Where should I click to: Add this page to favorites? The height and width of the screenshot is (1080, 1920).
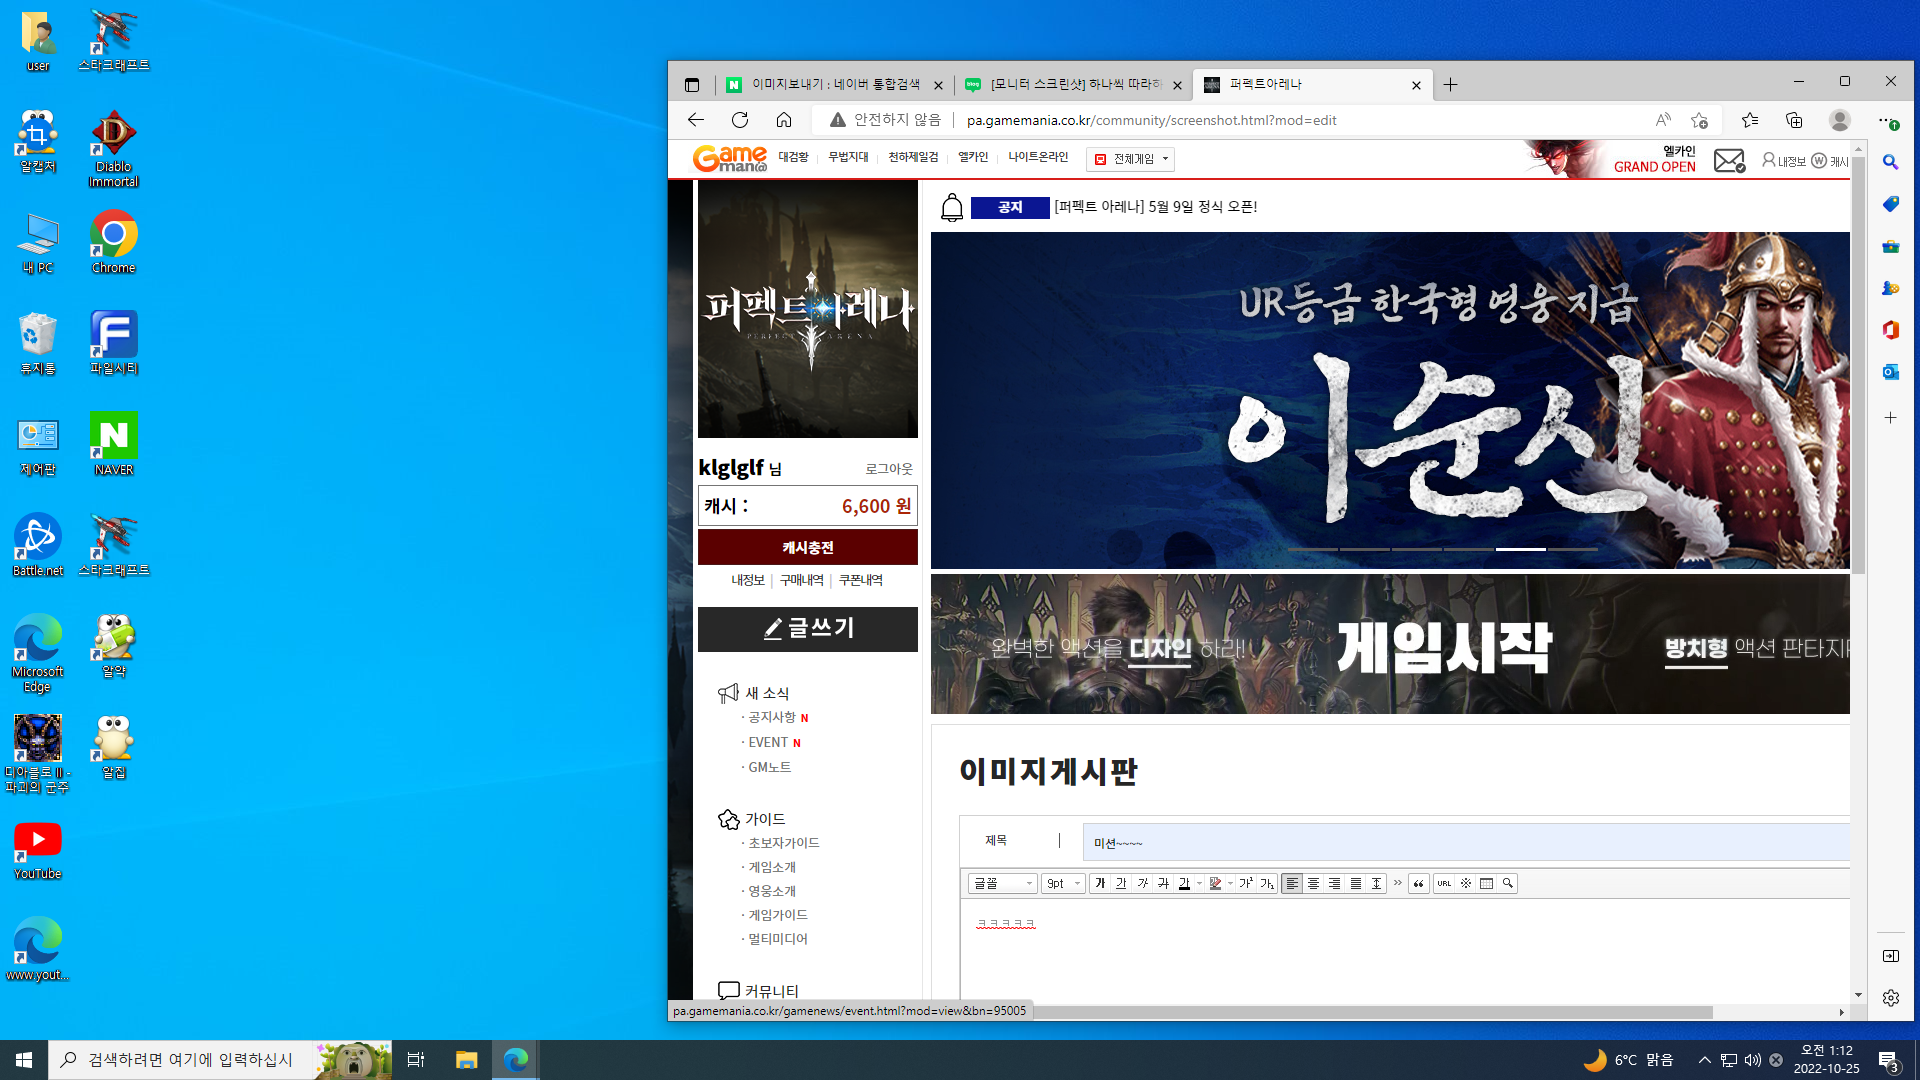(x=1699, y=120)
